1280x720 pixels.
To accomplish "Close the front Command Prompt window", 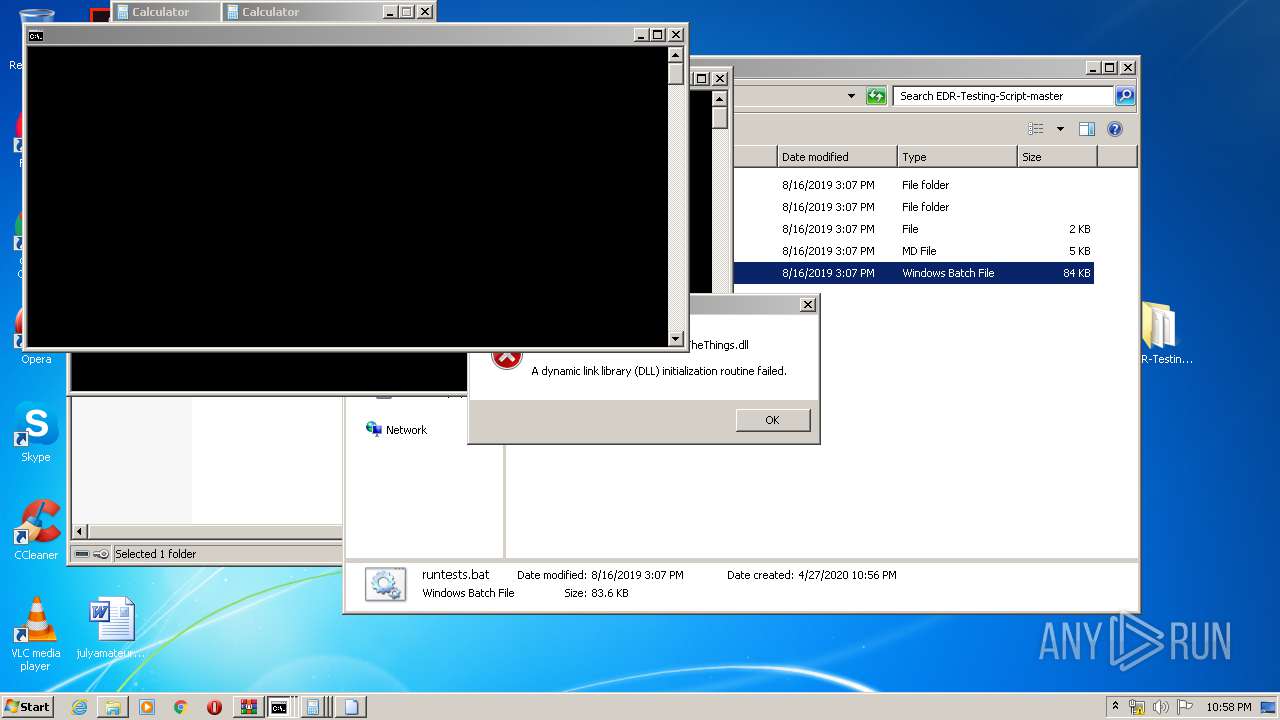I will [675, 35].
